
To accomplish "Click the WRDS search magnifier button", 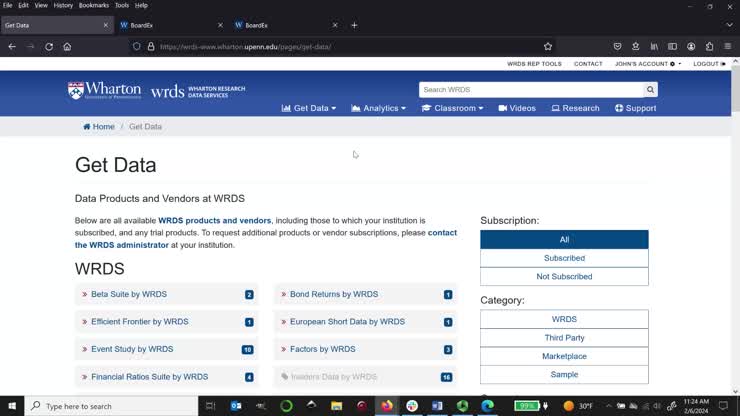I will pyautogui.click(x=650, y=90).
